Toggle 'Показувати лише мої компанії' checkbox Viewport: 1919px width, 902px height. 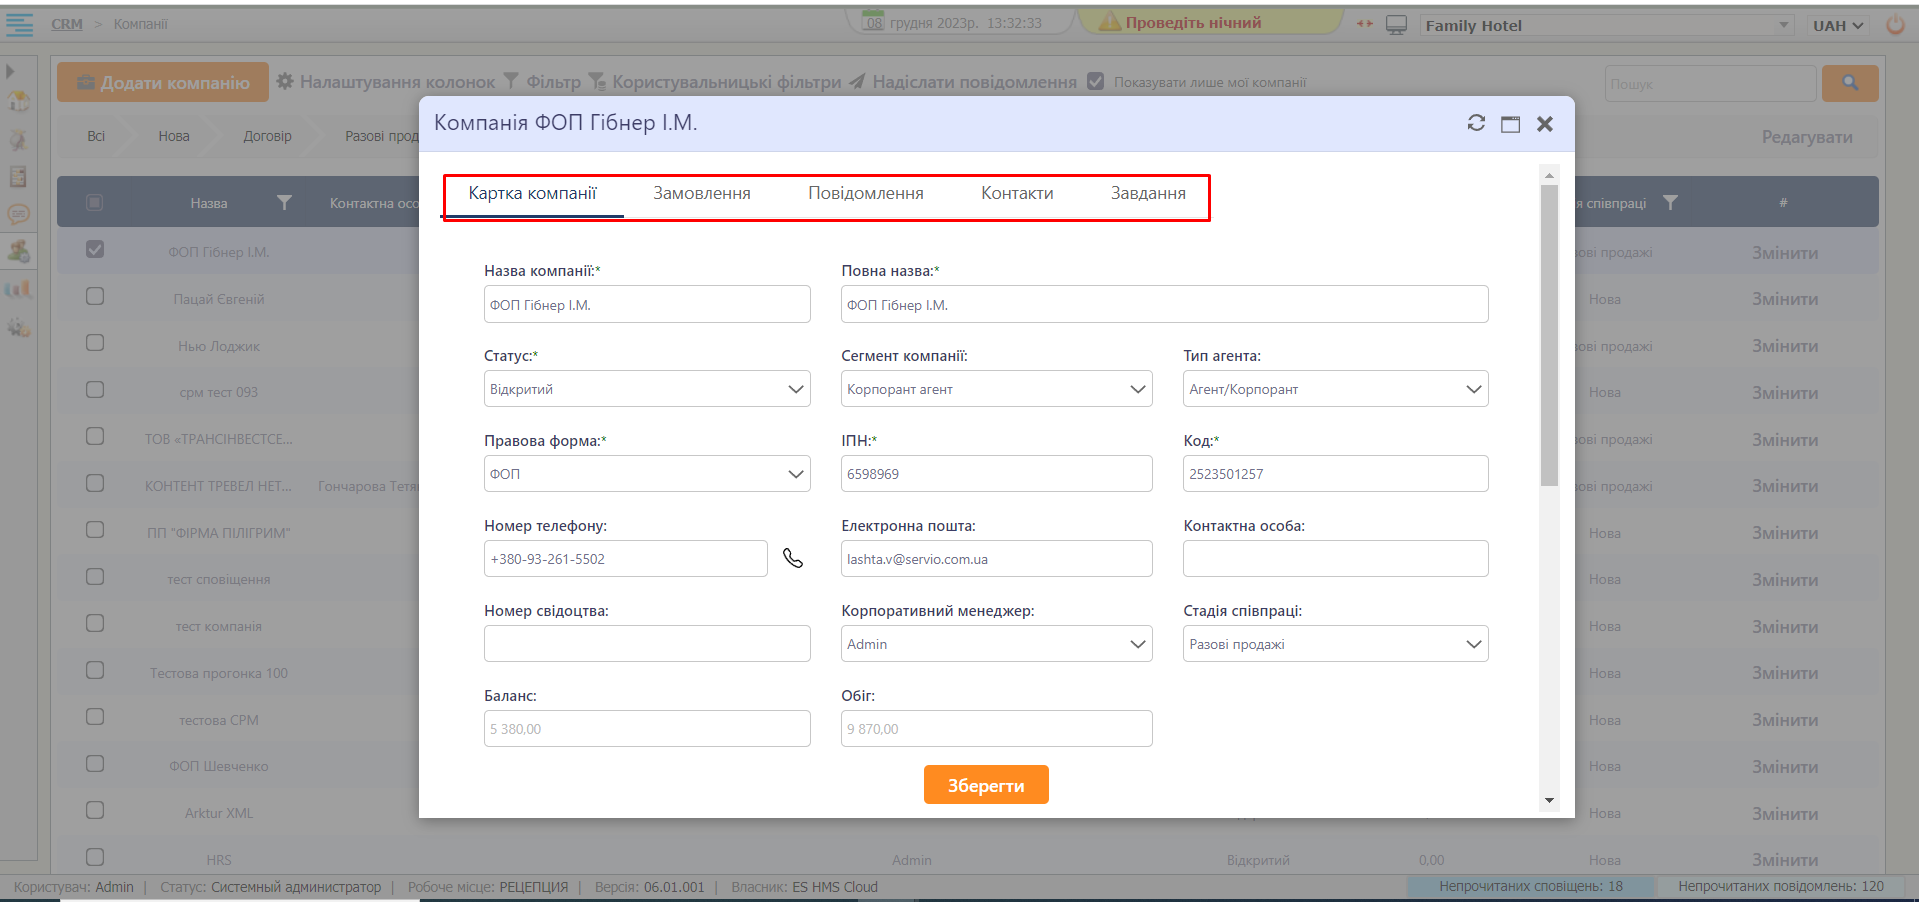tap(1096, 82)
